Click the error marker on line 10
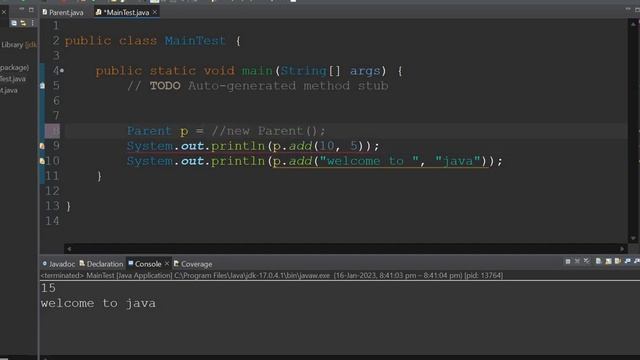Screen dimensions: 640x360 [42, 161]
